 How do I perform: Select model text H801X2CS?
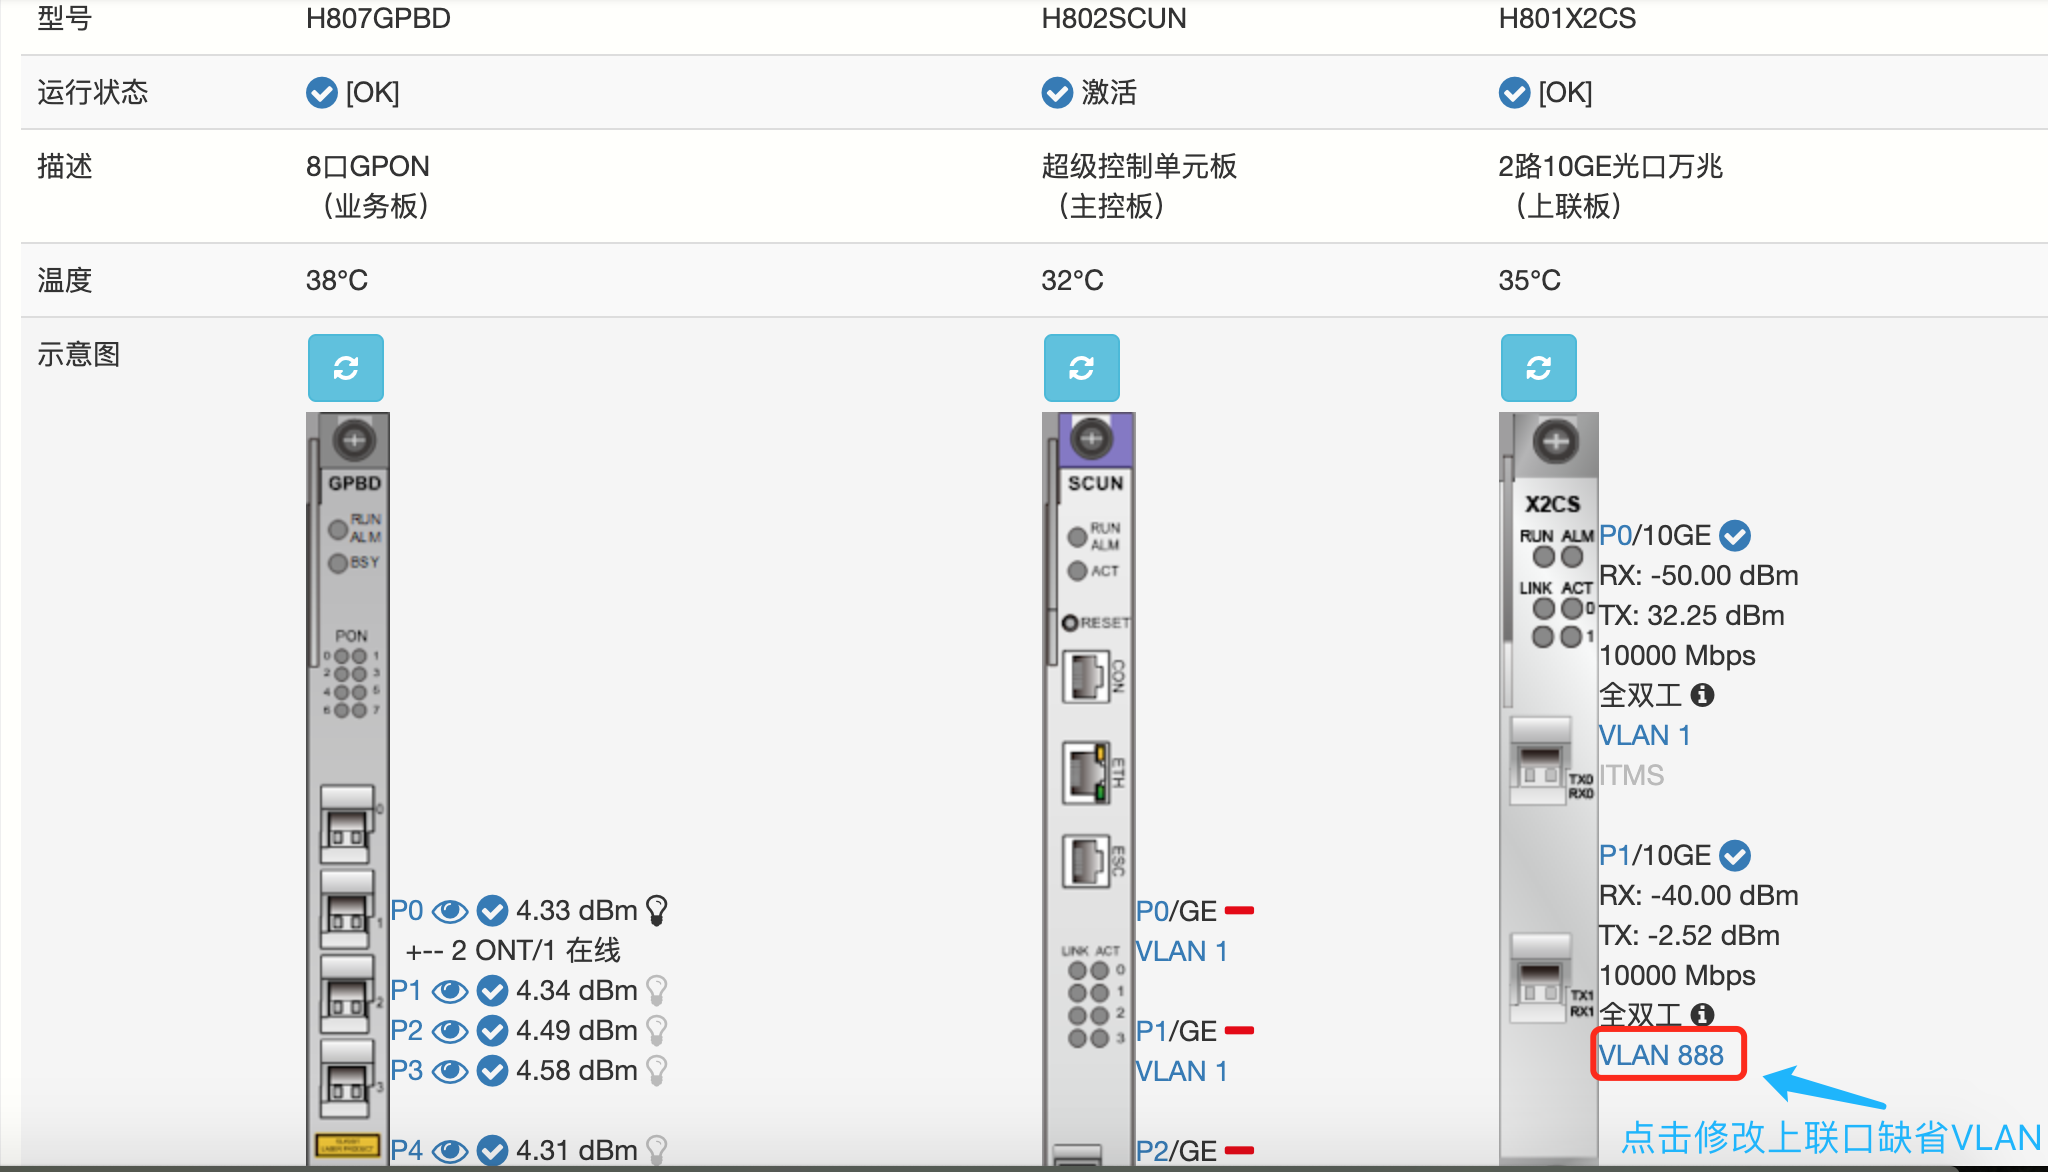click(x=1567, y=18)
